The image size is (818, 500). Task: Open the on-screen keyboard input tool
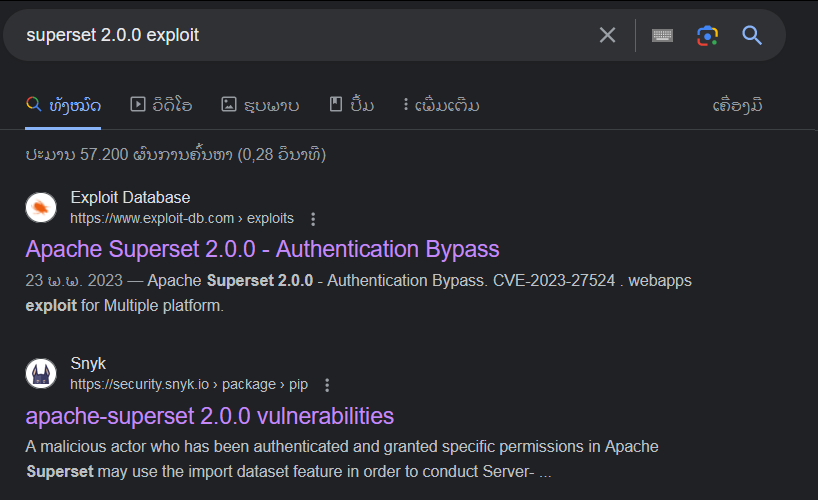[x=663, y=35]
